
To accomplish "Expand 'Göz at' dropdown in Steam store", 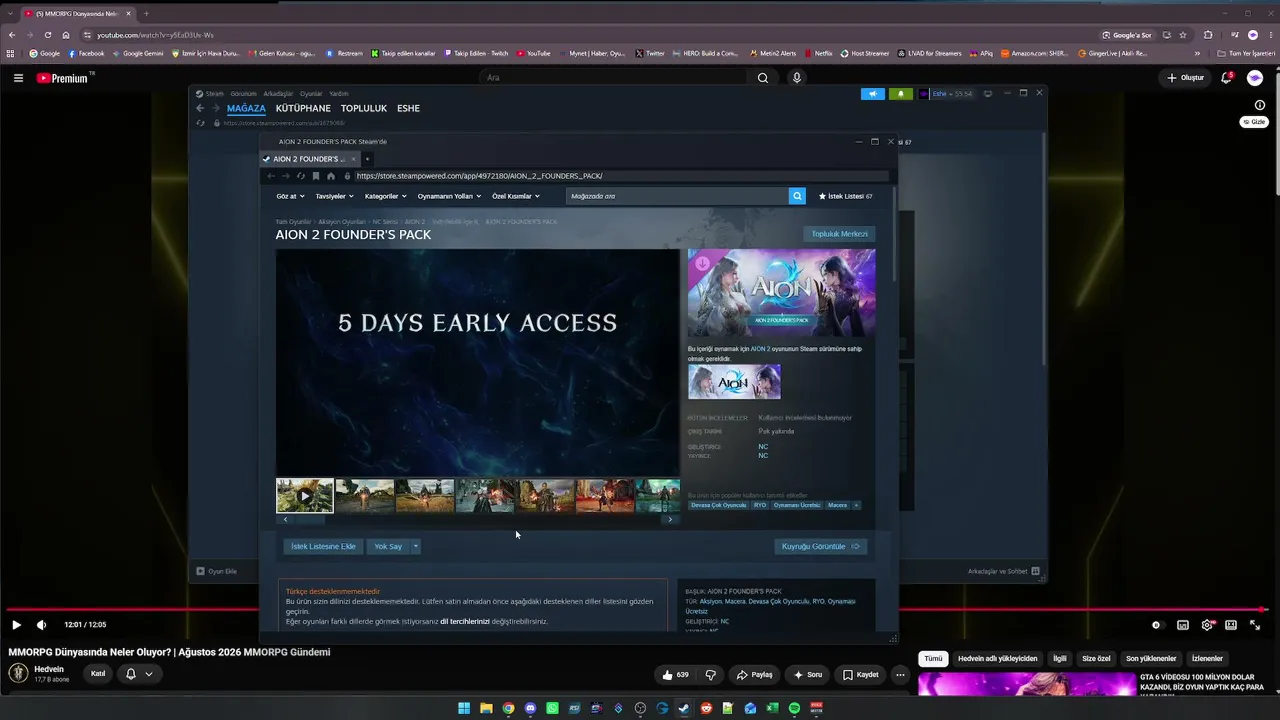I will pos(290,196).
